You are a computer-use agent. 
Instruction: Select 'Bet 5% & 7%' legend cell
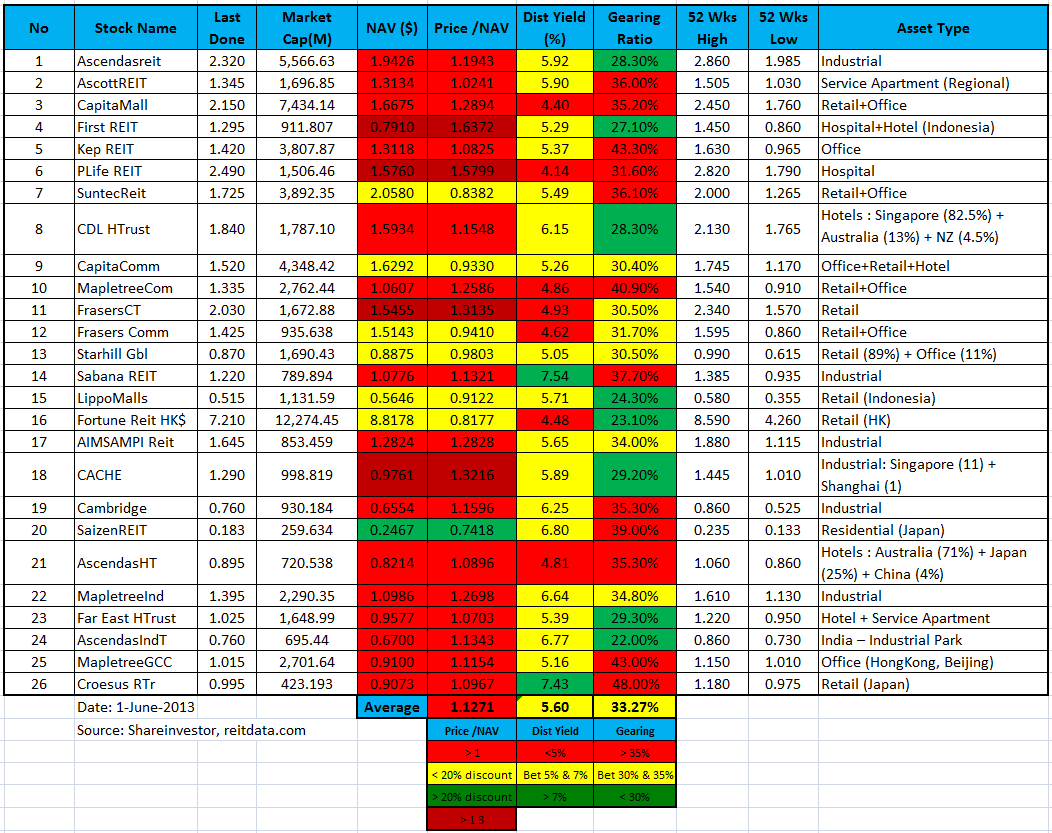coord(555,775)
